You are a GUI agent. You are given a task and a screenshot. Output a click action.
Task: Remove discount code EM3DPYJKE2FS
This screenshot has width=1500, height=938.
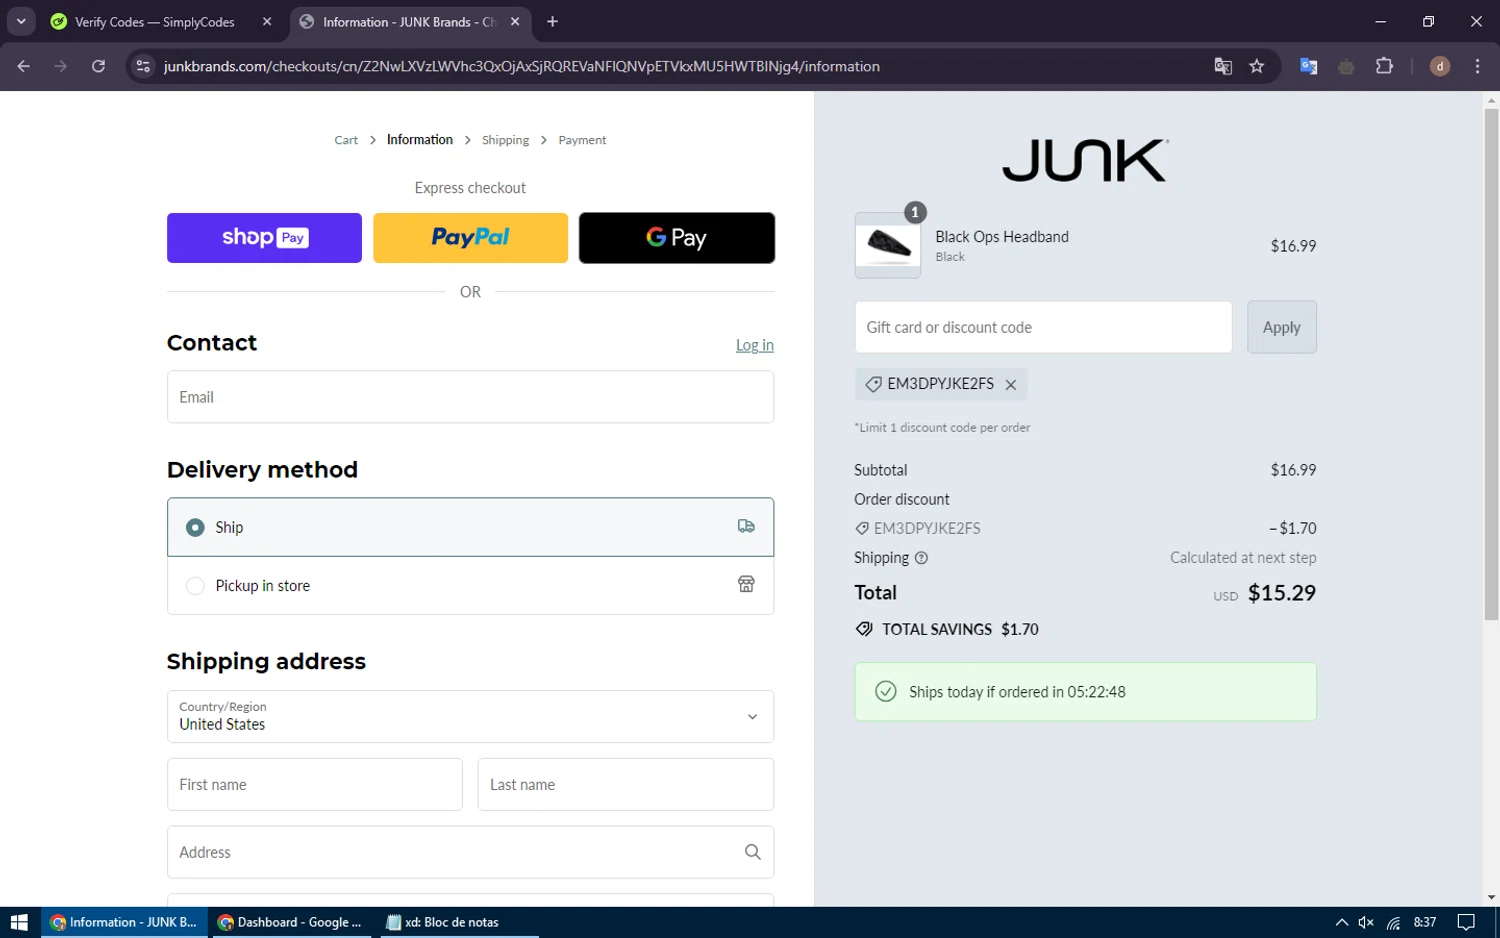[1011, 384]
